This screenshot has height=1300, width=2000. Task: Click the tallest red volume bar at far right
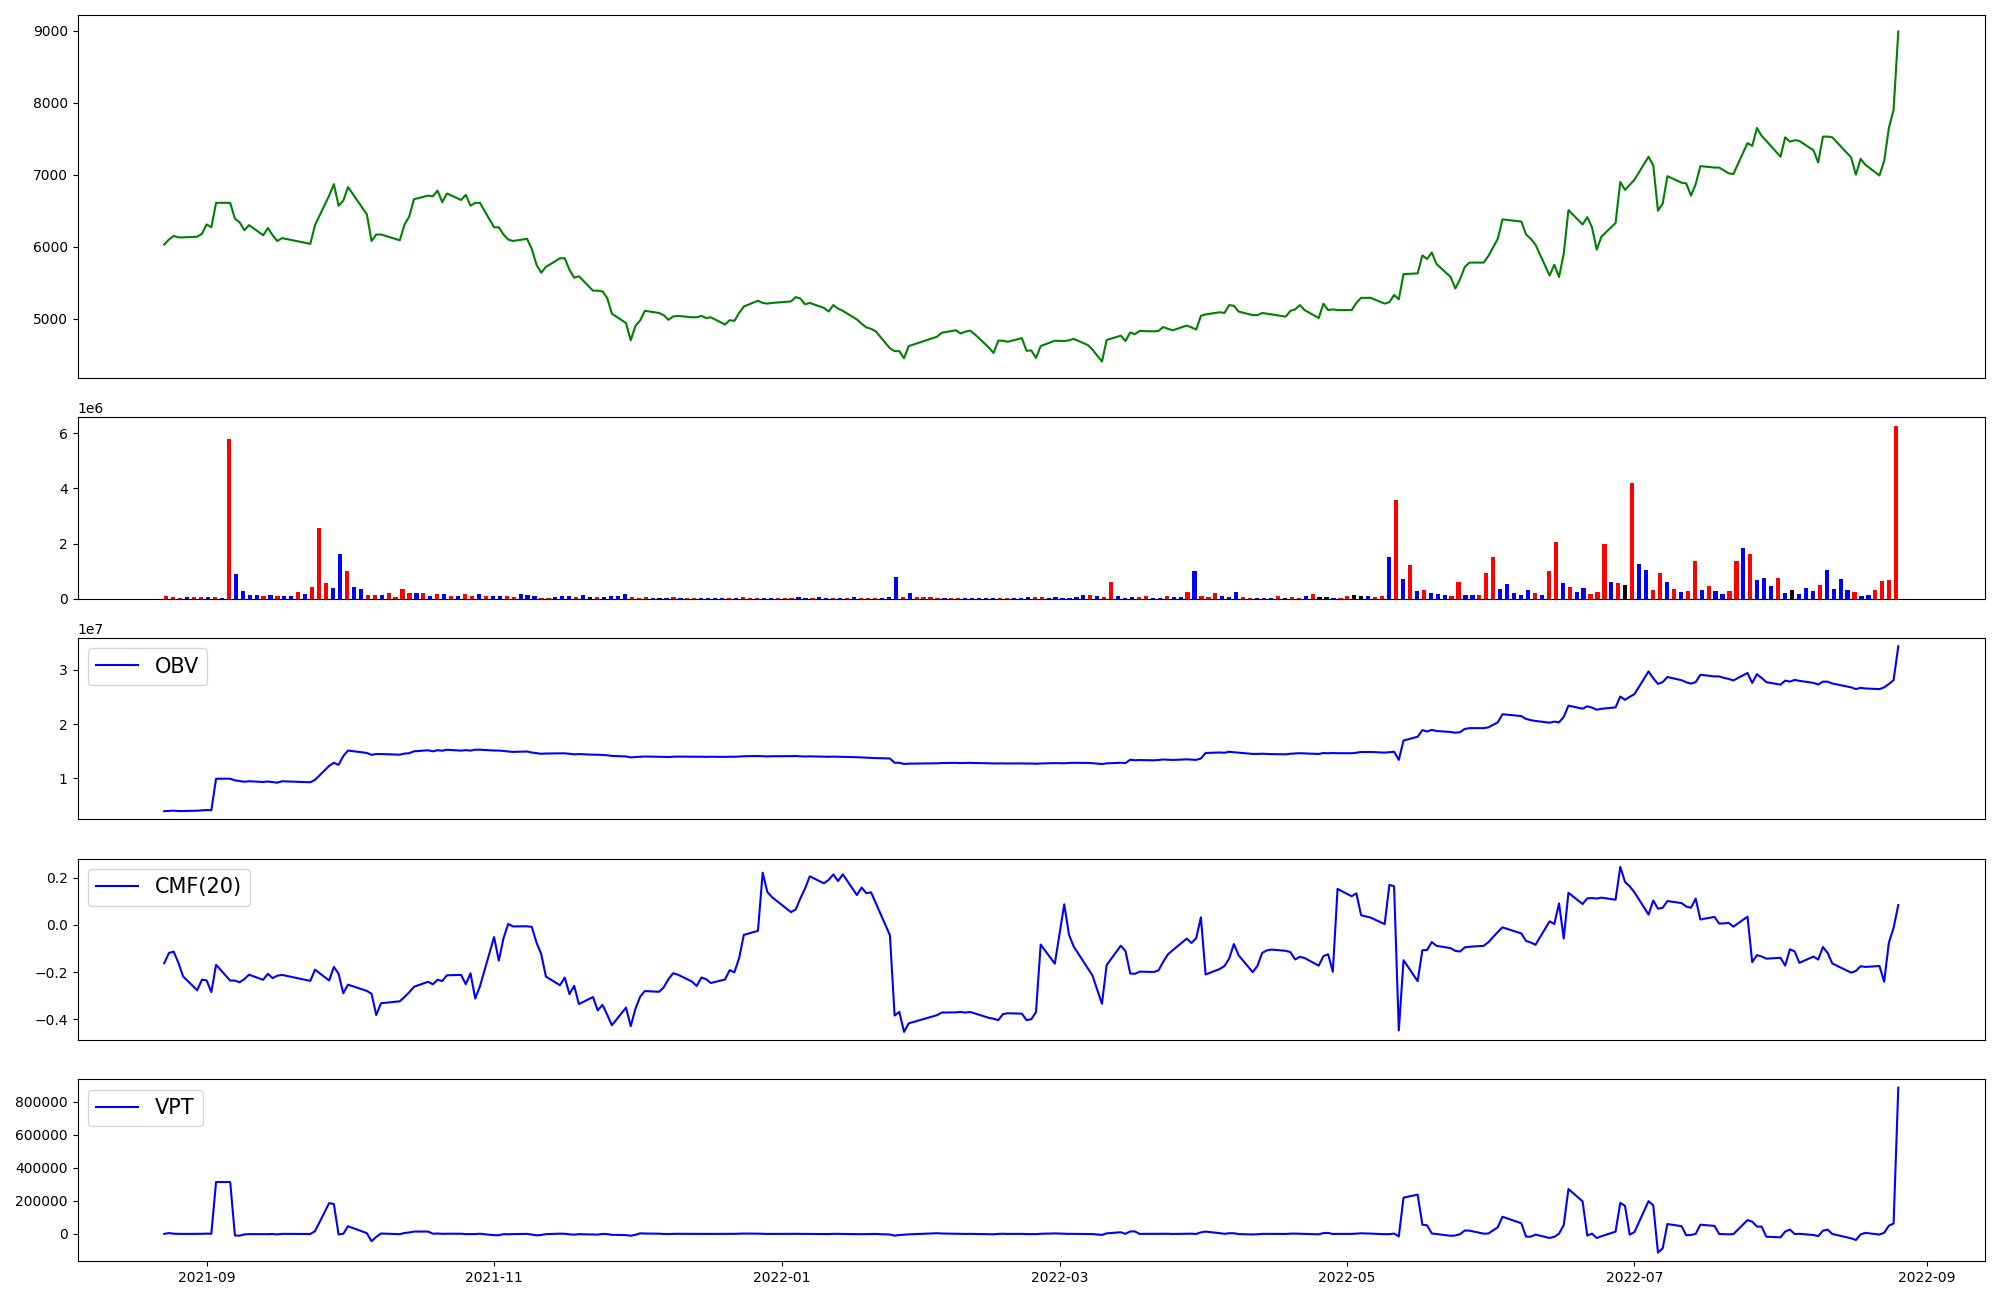(1895, 512)
